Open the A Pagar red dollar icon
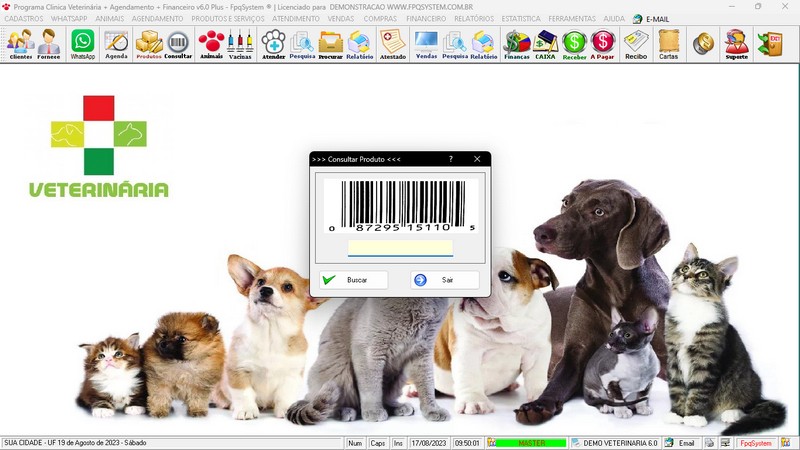 click(x=603, y=43)
